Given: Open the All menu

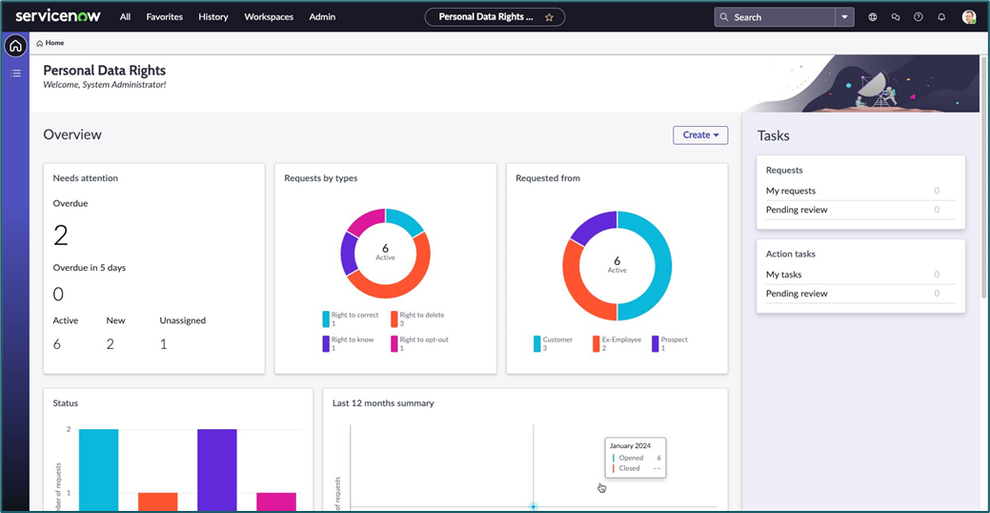Looking at the screenshot, I should click(125, 17).
